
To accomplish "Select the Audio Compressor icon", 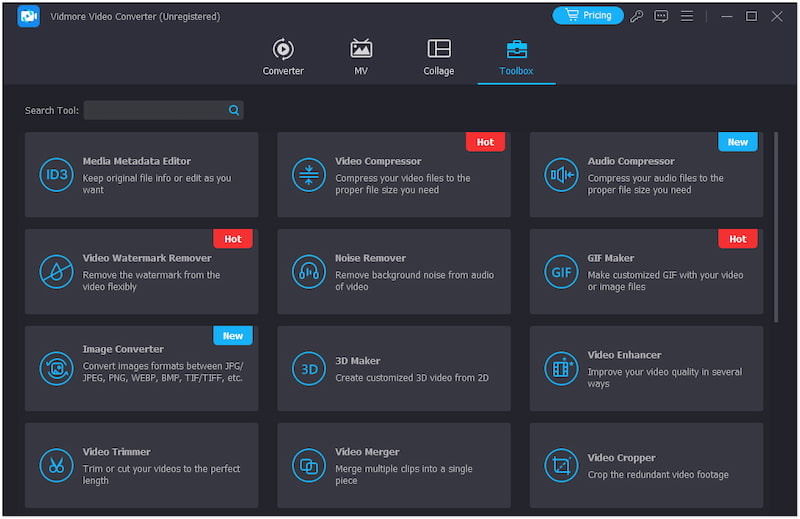I will pos(561,175).
